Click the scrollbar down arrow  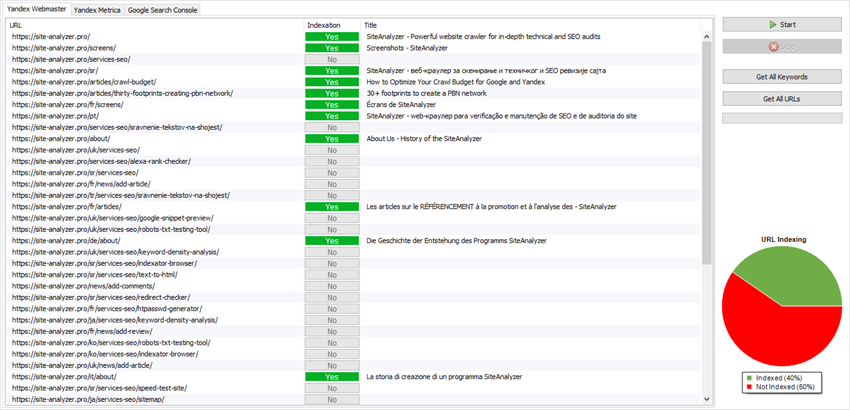[x=706, y=399]
